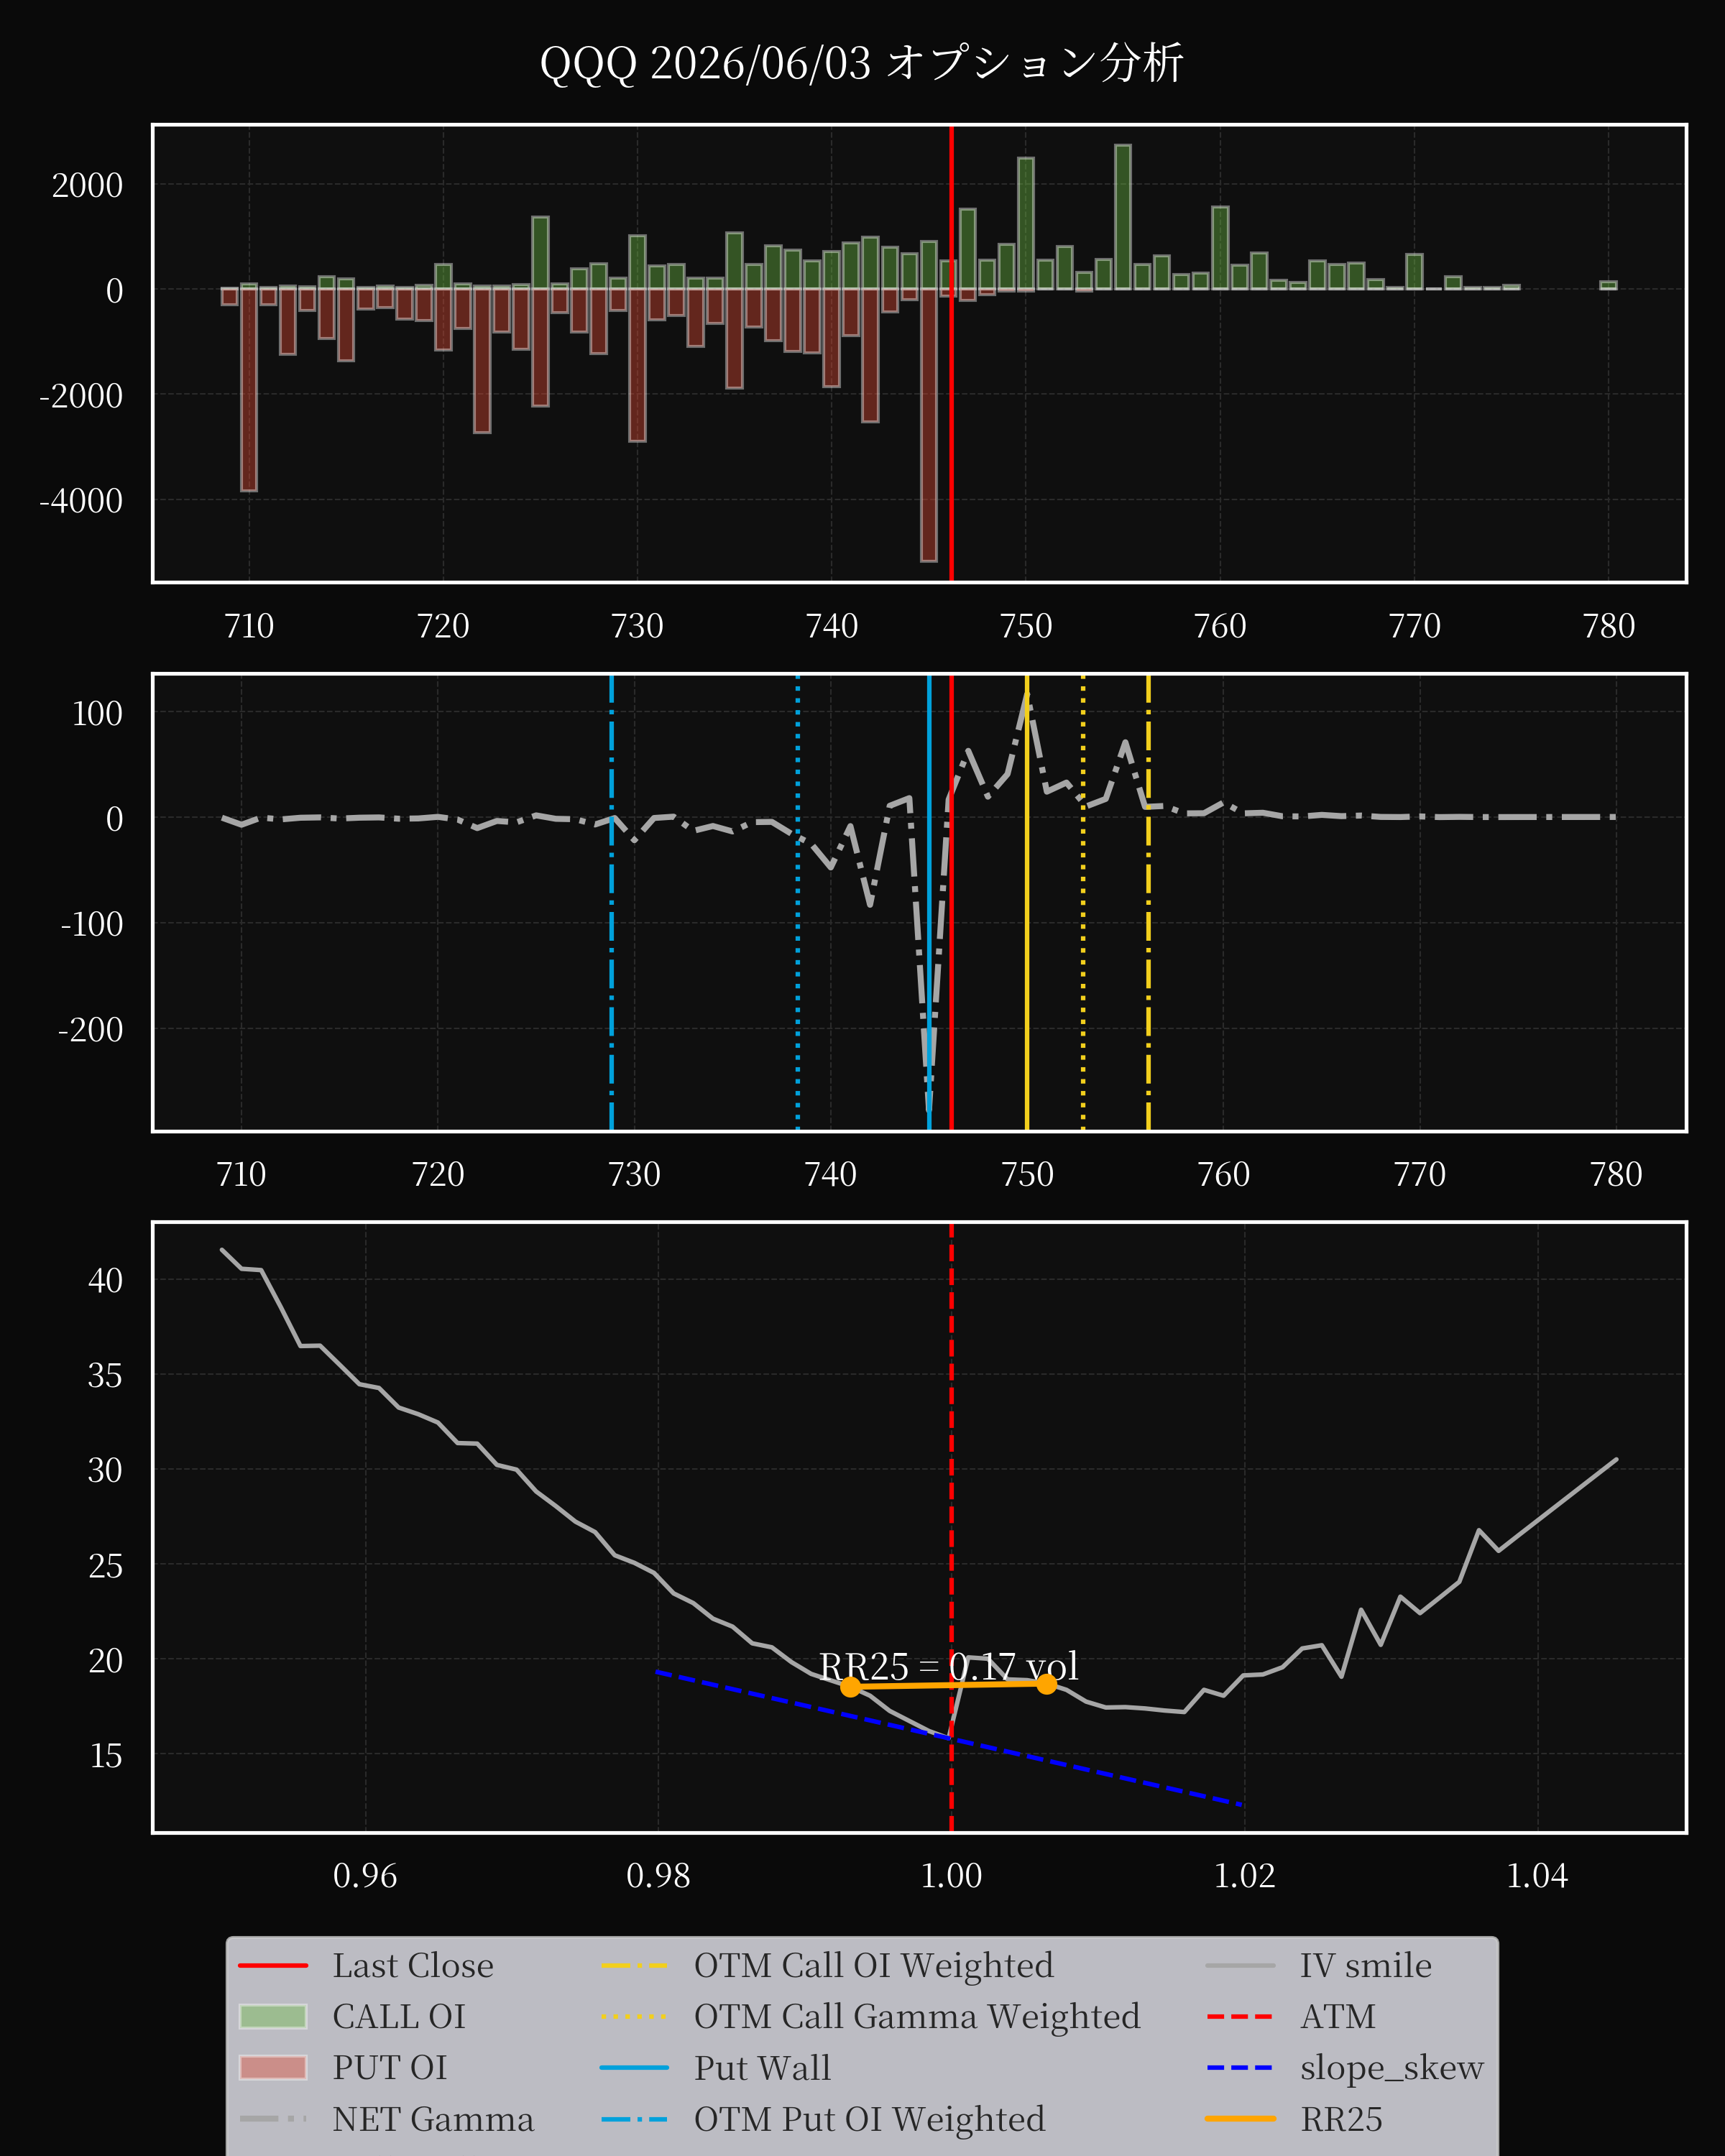Viewport: 1725px width, 2156px height.
Task: Click the chart title QQQ 2026/06/03 オプション分析
Action: 861,63
